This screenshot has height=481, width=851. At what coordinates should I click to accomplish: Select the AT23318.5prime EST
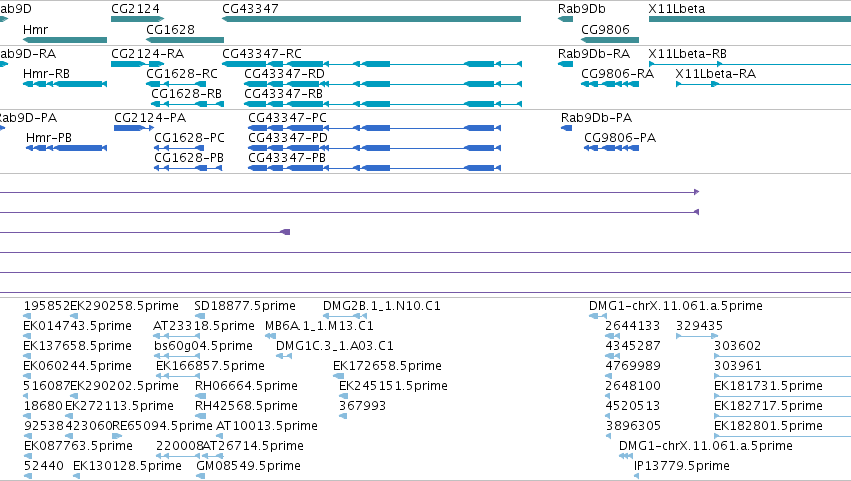(204, 326)
